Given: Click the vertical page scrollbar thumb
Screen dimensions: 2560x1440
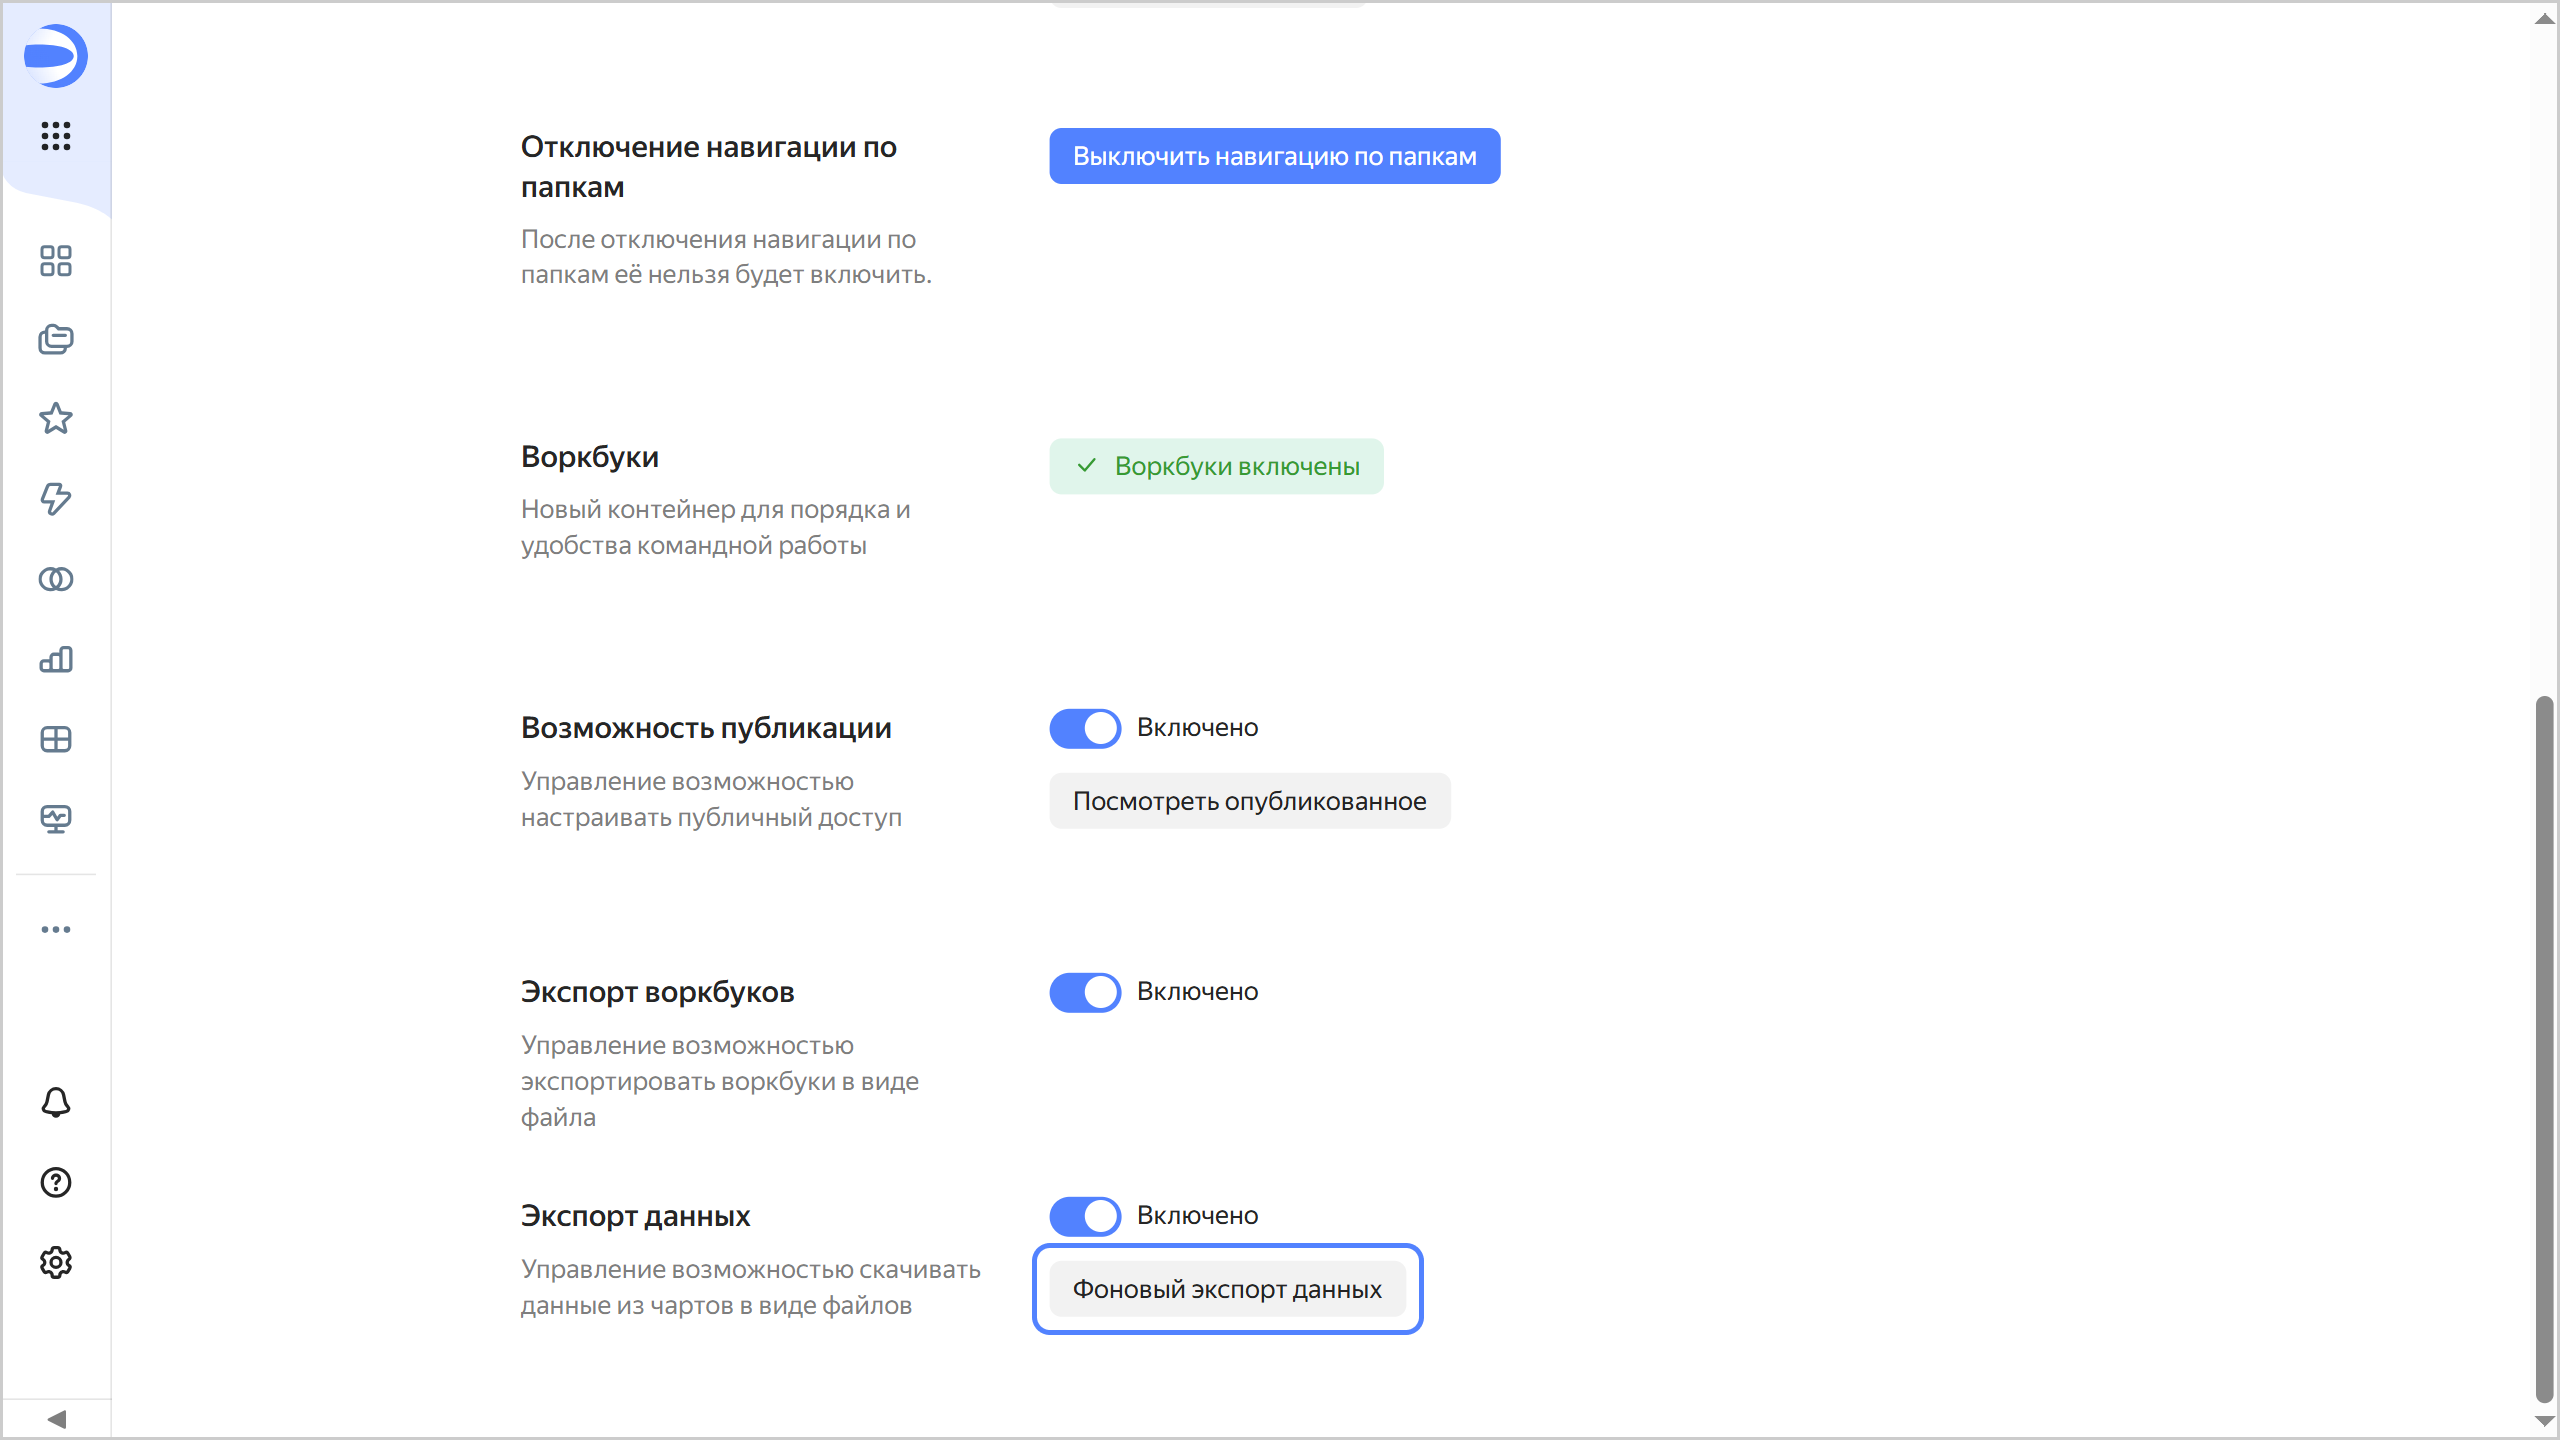Looking at the screenshot, I should pos(2544,1050).
